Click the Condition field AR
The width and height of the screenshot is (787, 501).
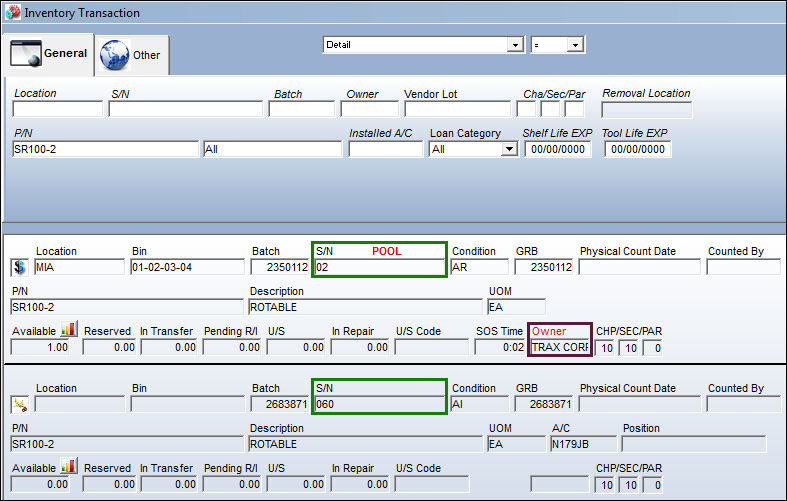tap(479, 267)
